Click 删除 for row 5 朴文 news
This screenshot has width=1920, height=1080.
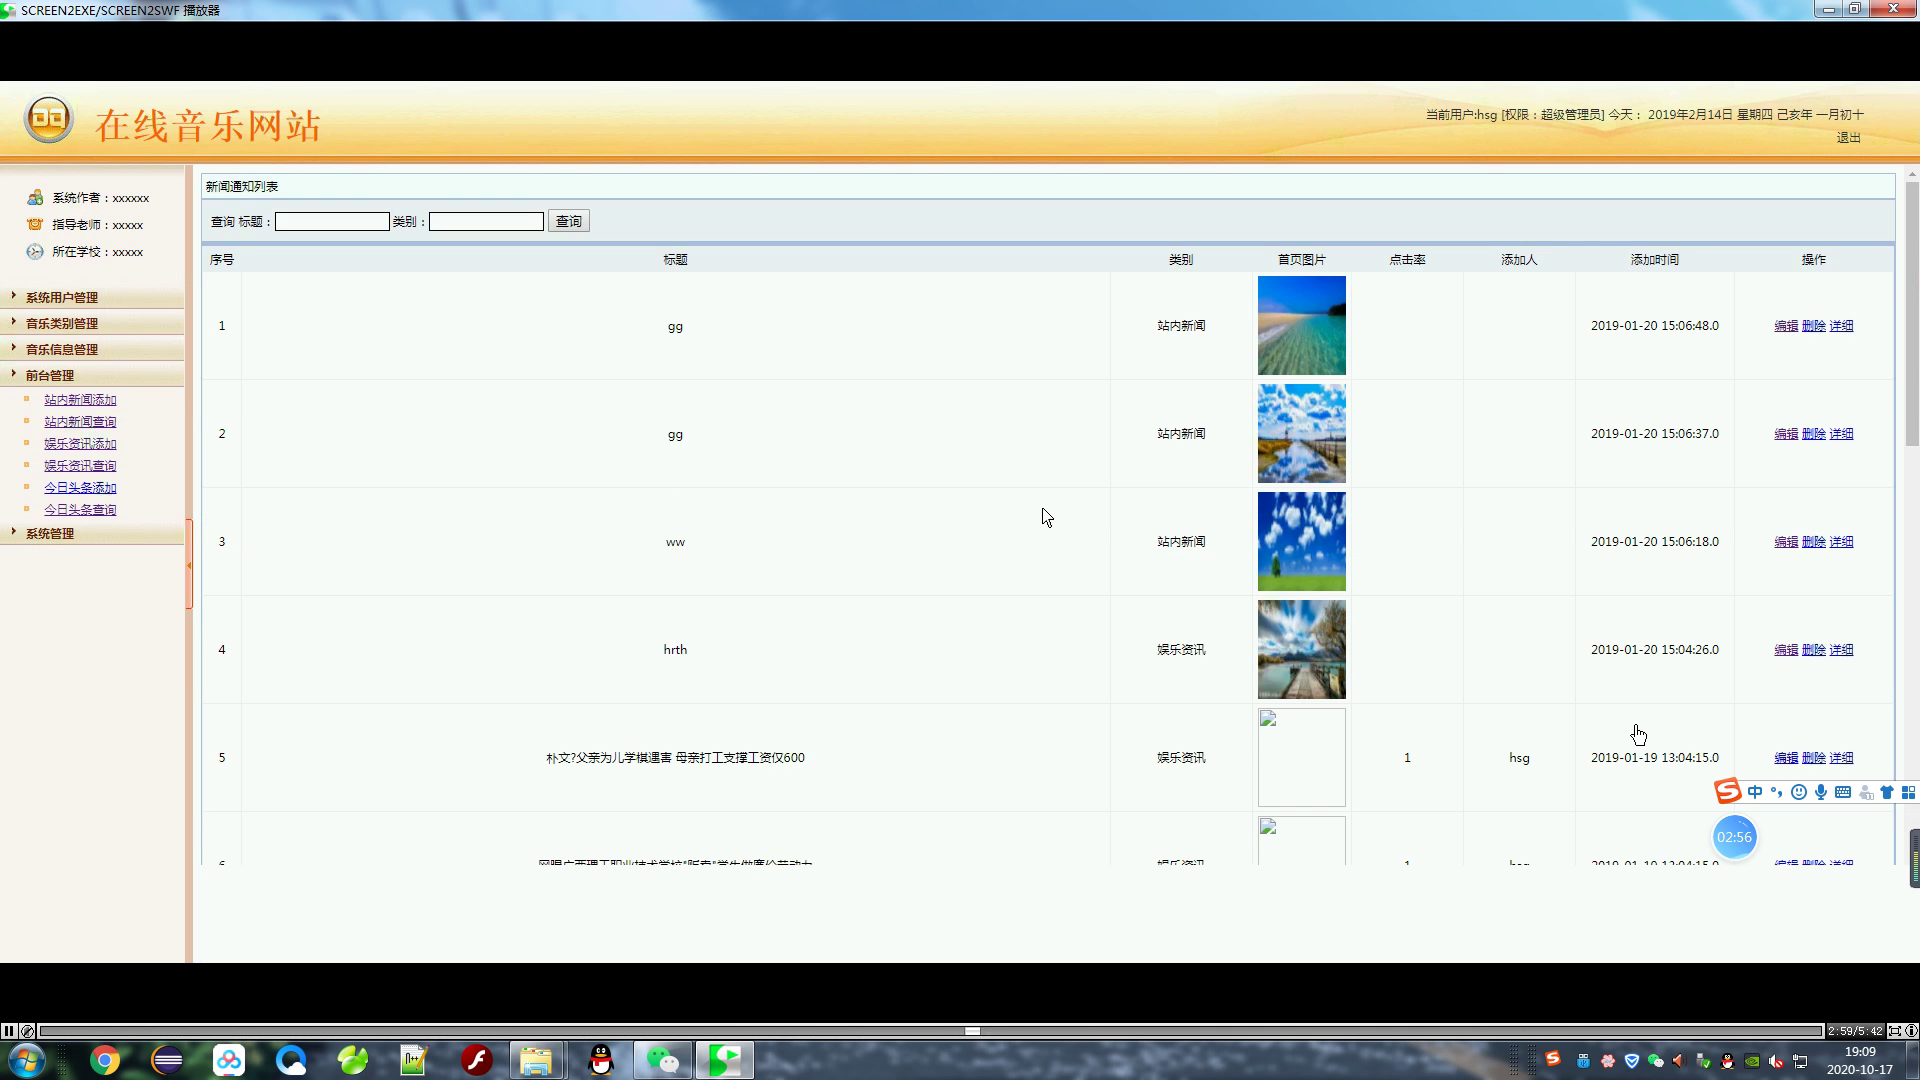click(x=1814, y=758)
